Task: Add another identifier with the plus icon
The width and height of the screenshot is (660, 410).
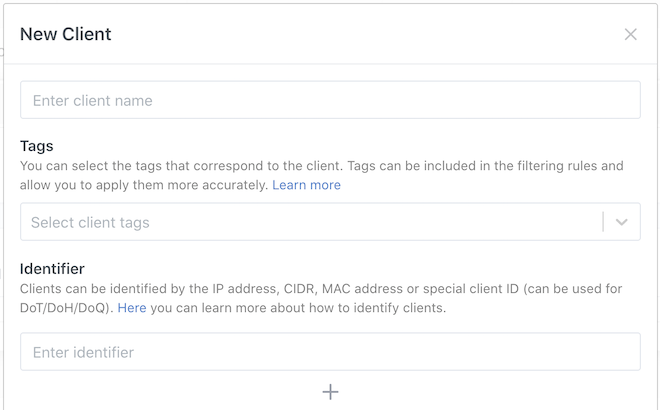Action: 330,392
